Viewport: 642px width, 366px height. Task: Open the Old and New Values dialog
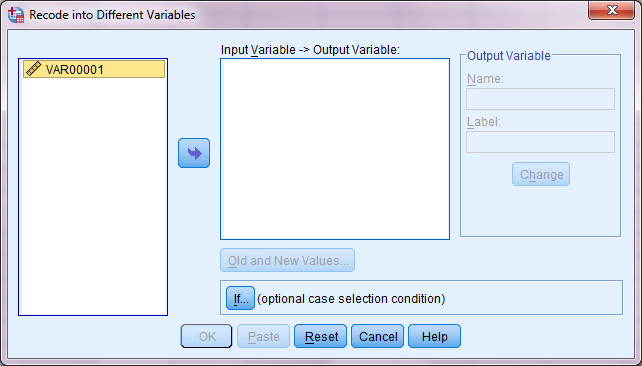tap(287, 260)
